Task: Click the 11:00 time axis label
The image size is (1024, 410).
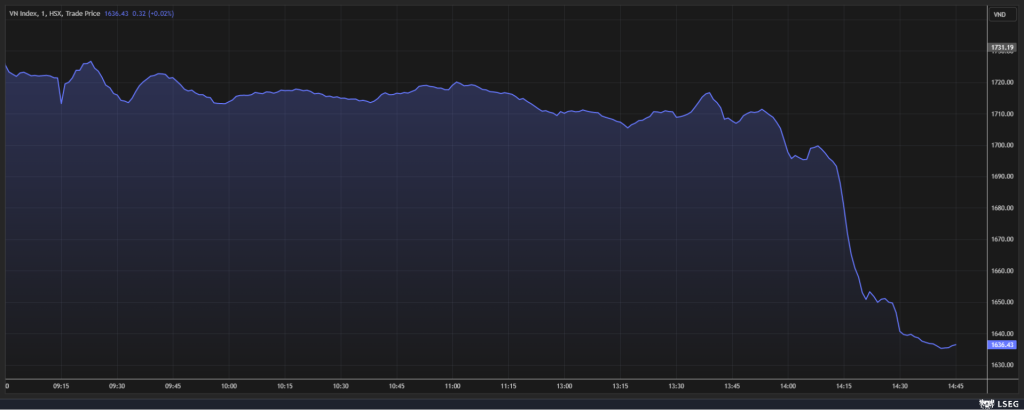Action: [x=452, y=384]
